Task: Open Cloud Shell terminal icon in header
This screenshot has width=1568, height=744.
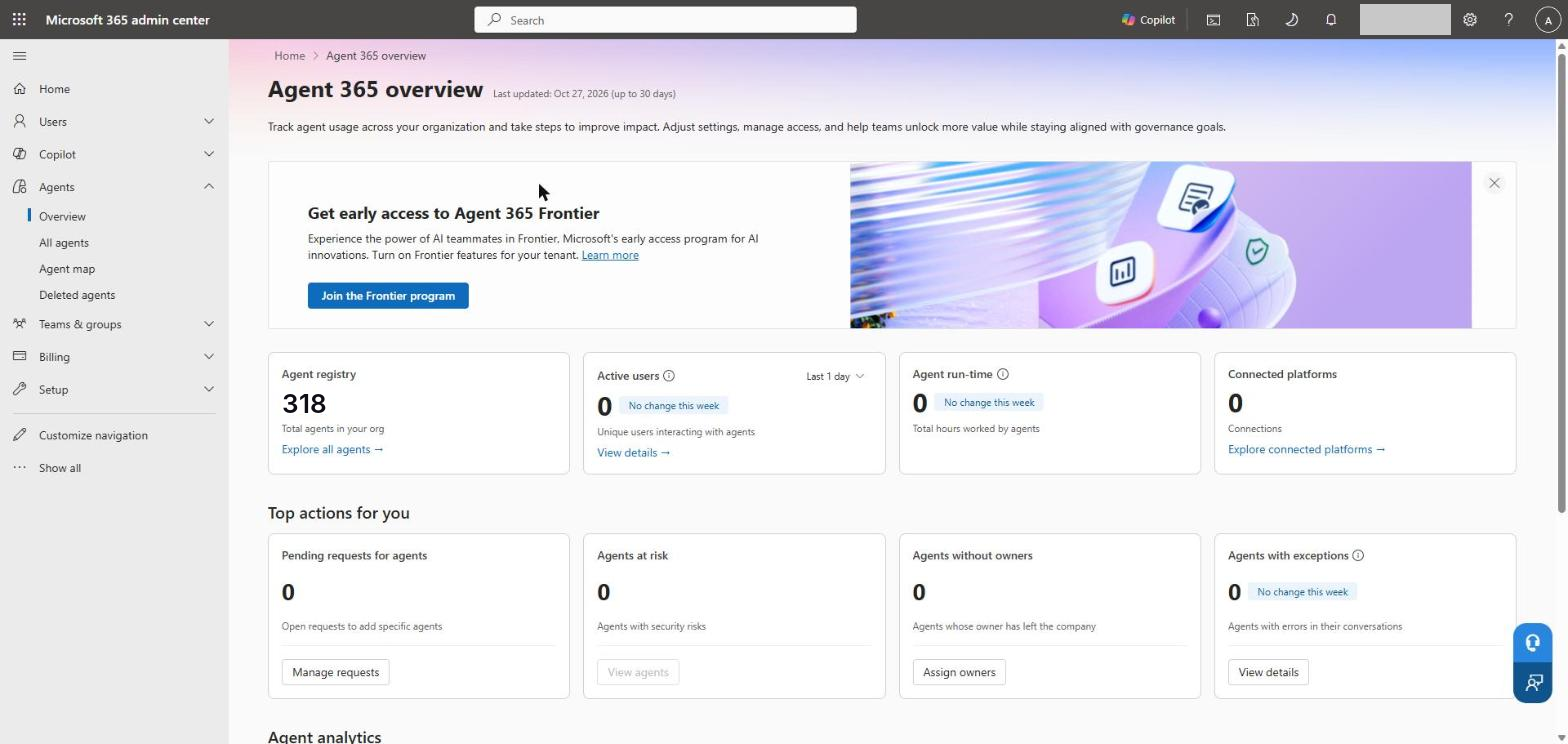Action: pos(1213,19)
